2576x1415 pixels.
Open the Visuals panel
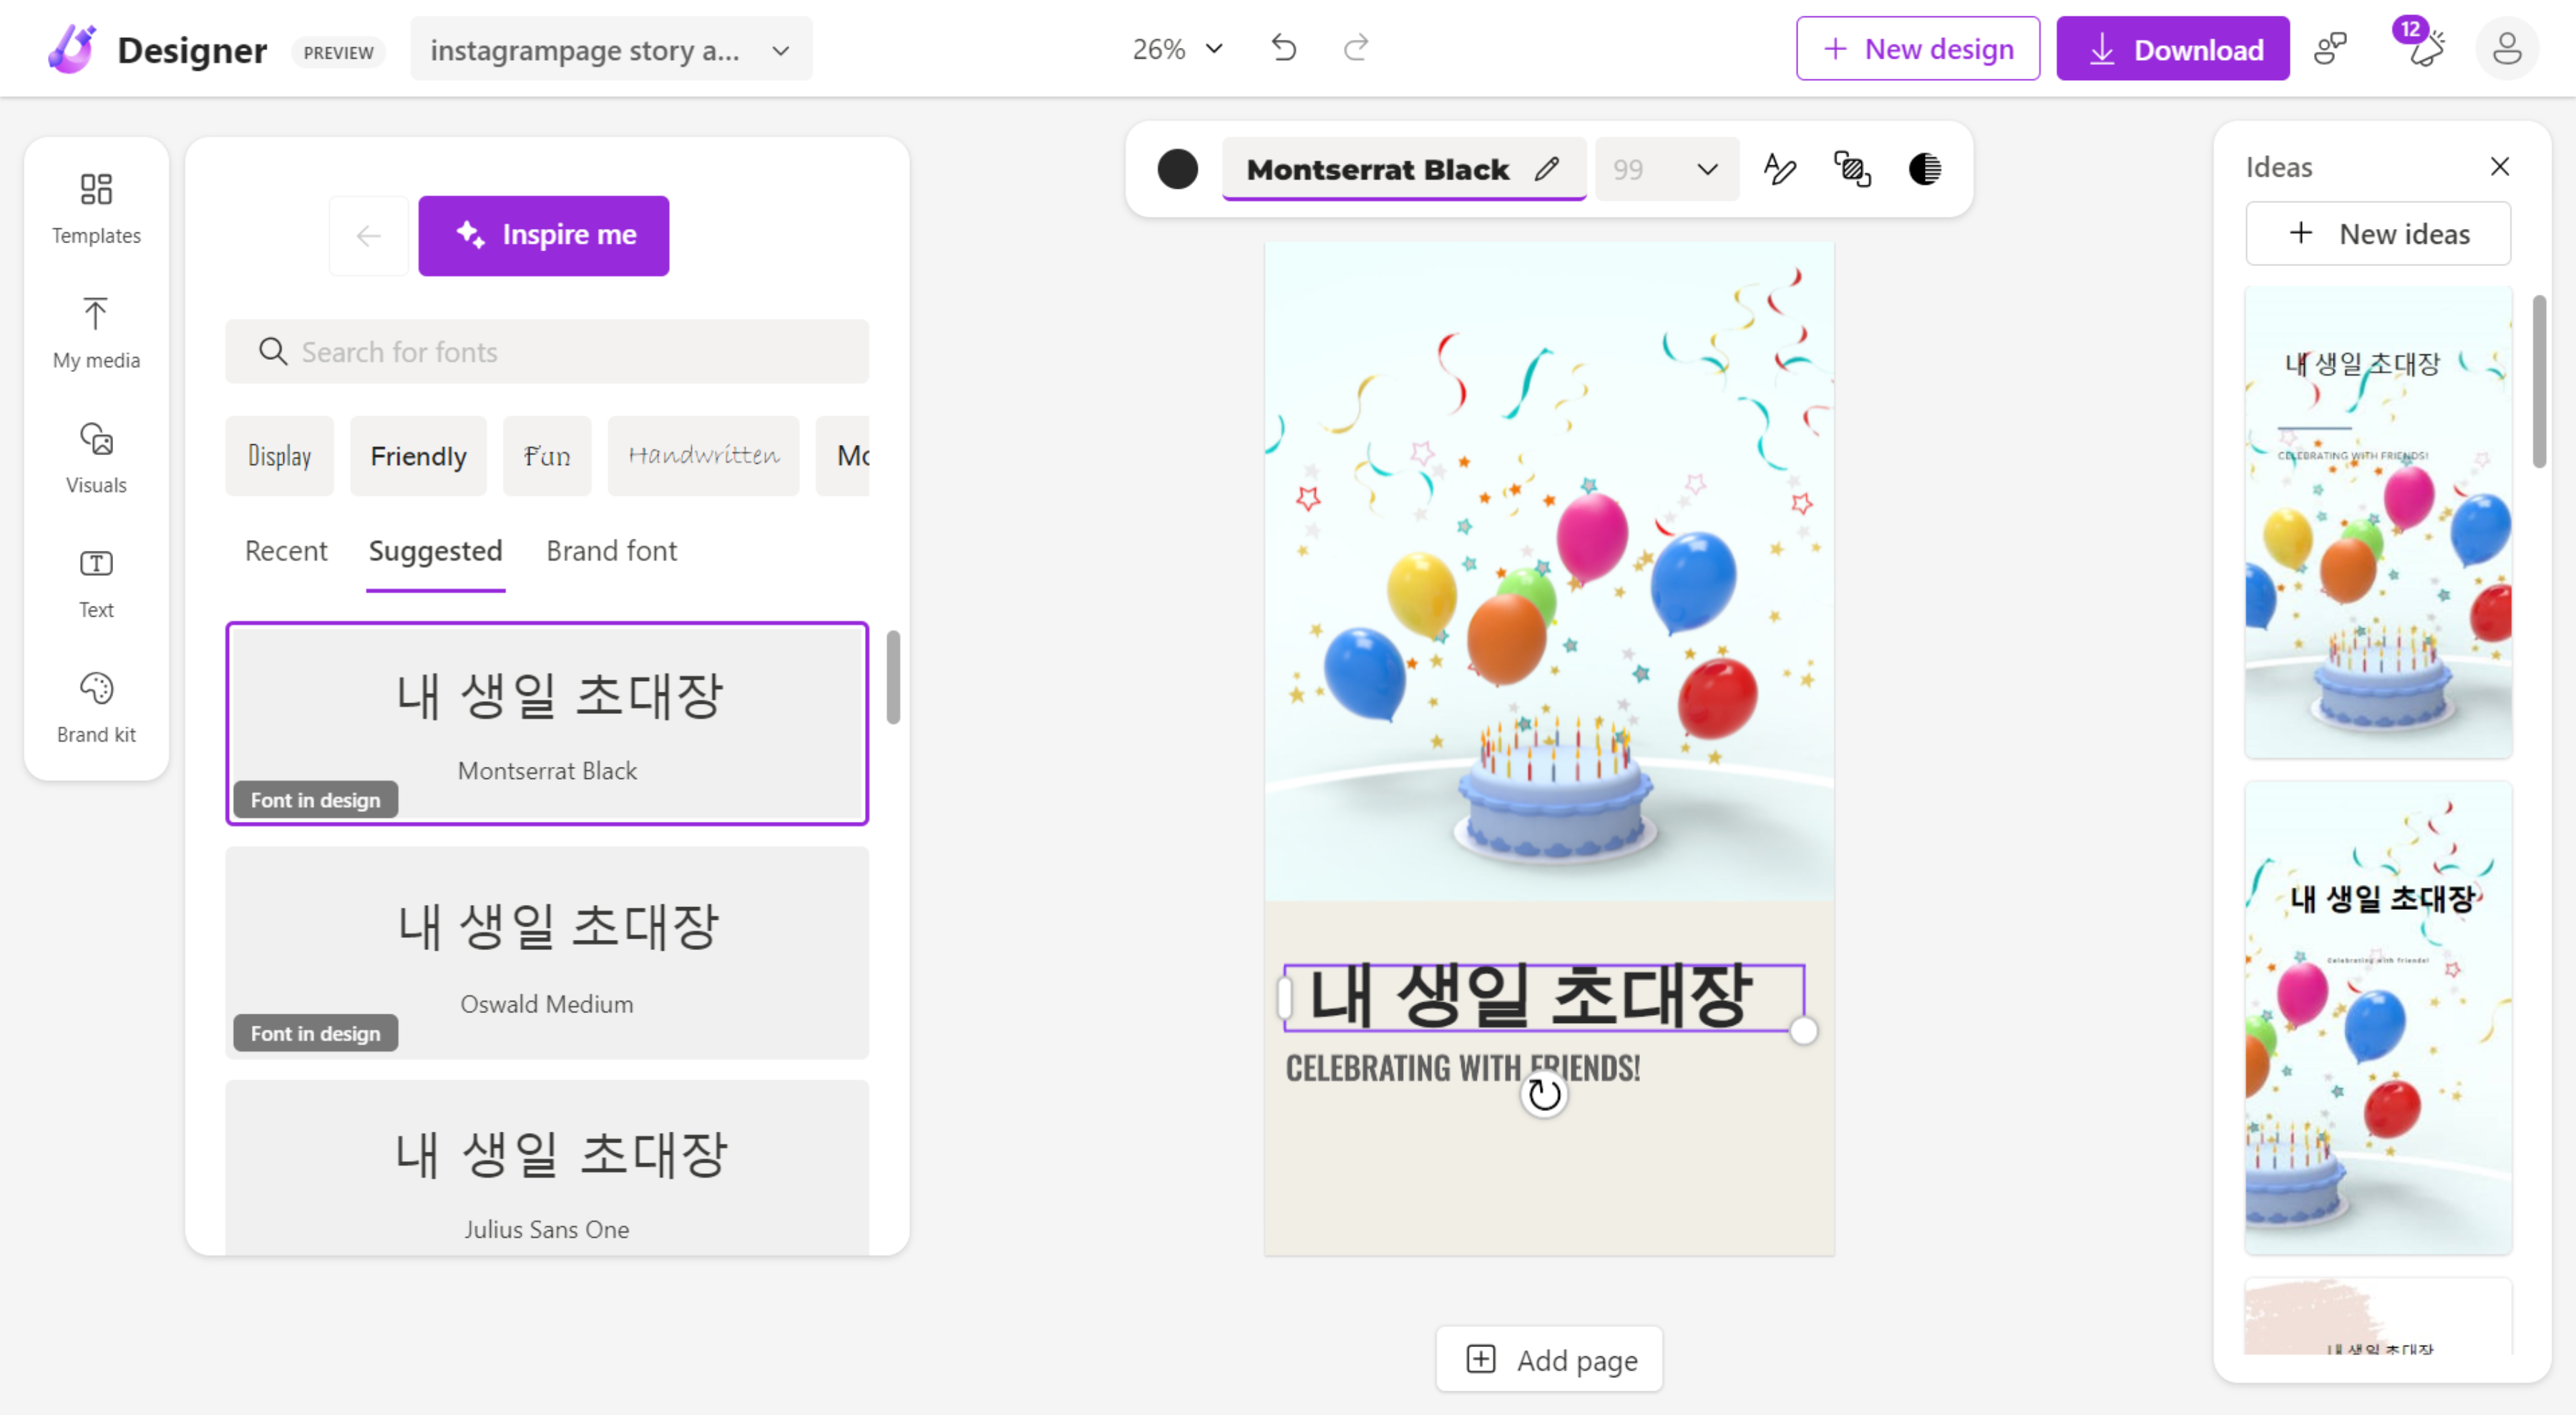(x=96, y=457)
